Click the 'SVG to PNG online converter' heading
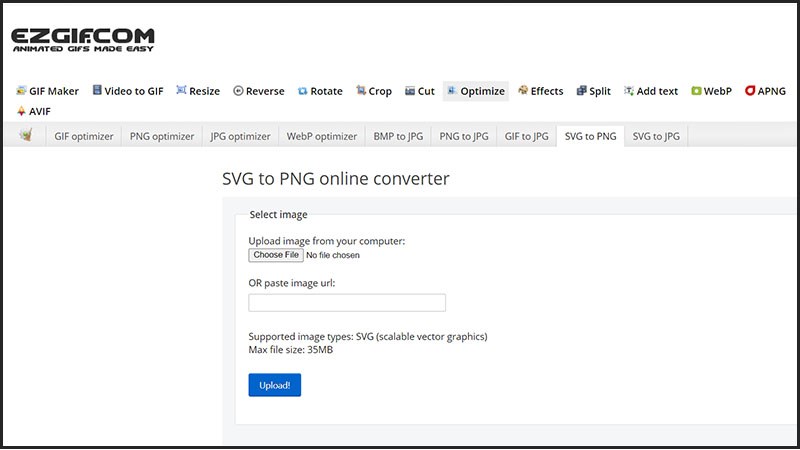 (336, 179)
